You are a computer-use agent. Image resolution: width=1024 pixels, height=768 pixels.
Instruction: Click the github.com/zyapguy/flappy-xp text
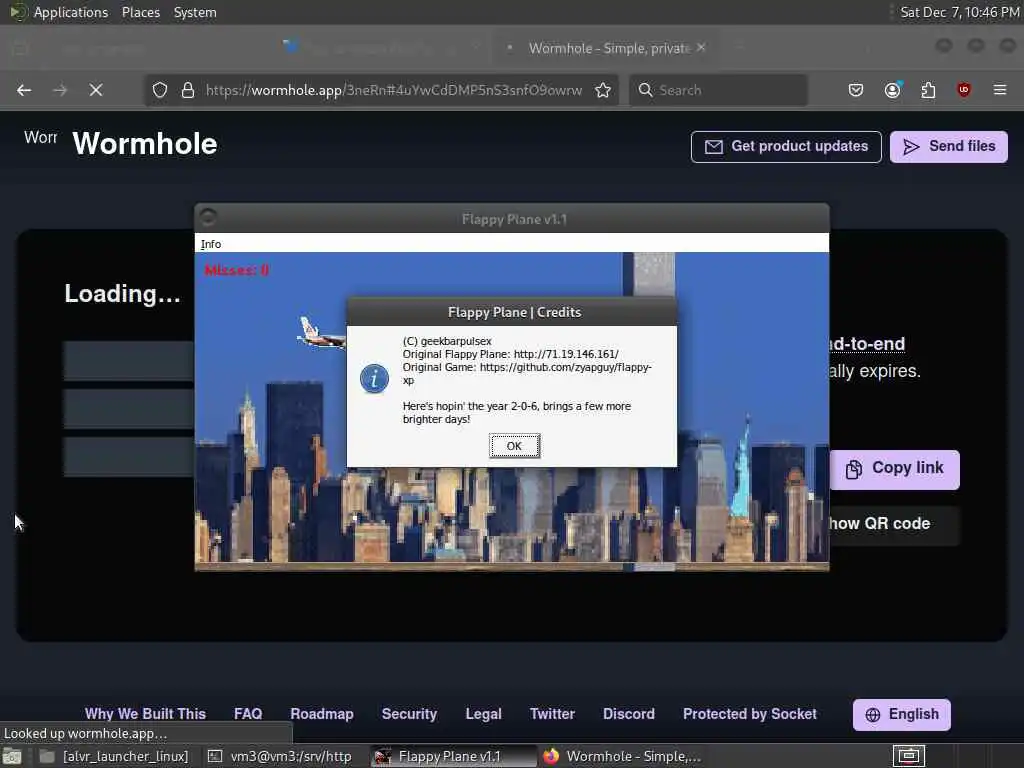(x=527, y=374)
